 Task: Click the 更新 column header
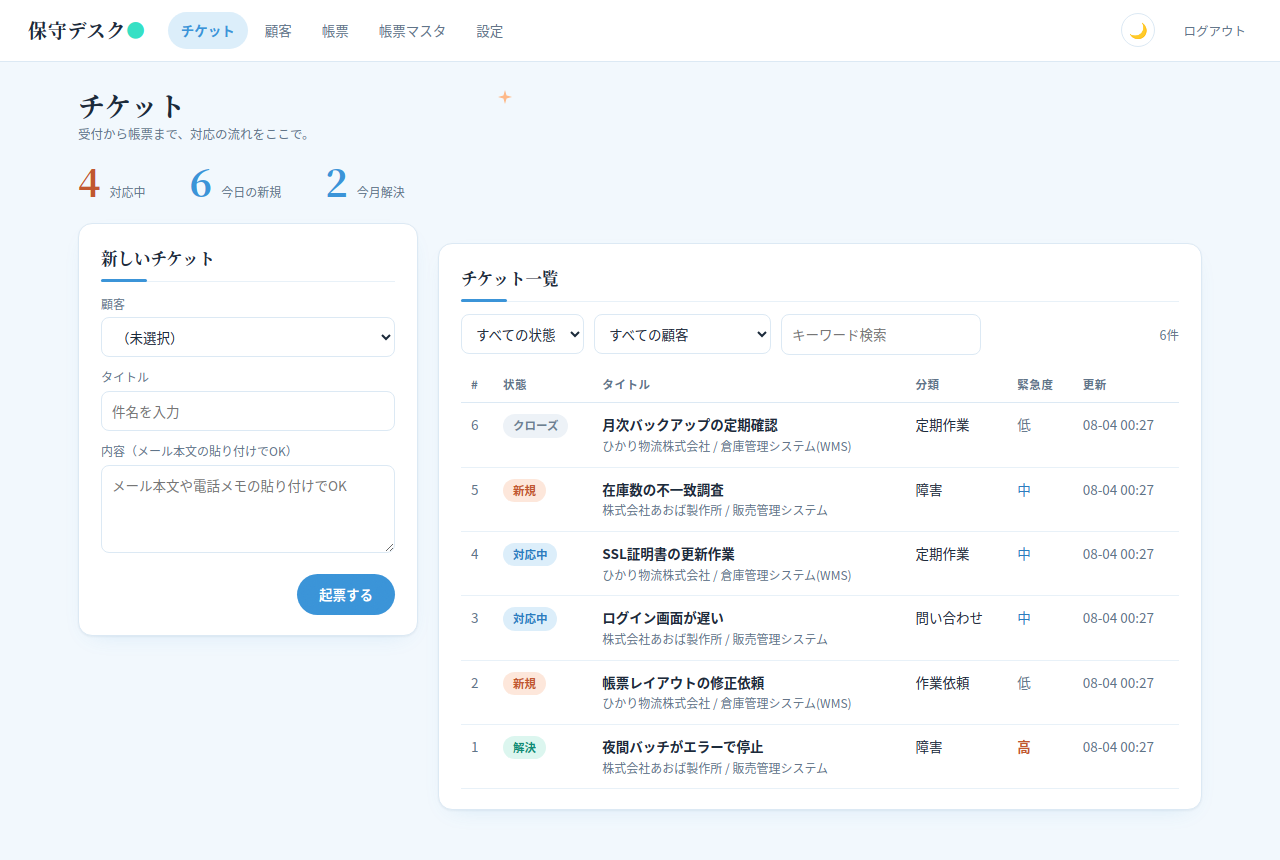tap(1094, 385)
